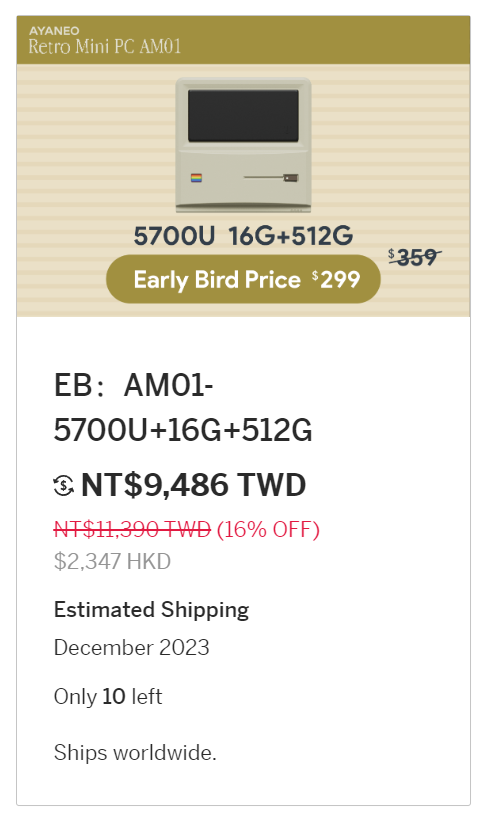
Task: Select the EB: AM01-5700U+16G+512G perk title
Action: [x=183, y=408]
